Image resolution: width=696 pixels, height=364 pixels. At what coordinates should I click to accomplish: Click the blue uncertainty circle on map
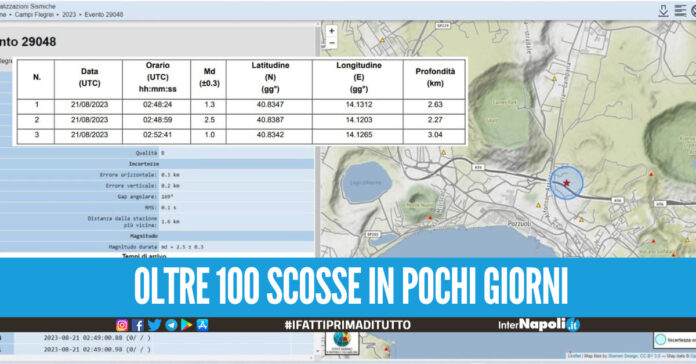[x=566, y=183]
